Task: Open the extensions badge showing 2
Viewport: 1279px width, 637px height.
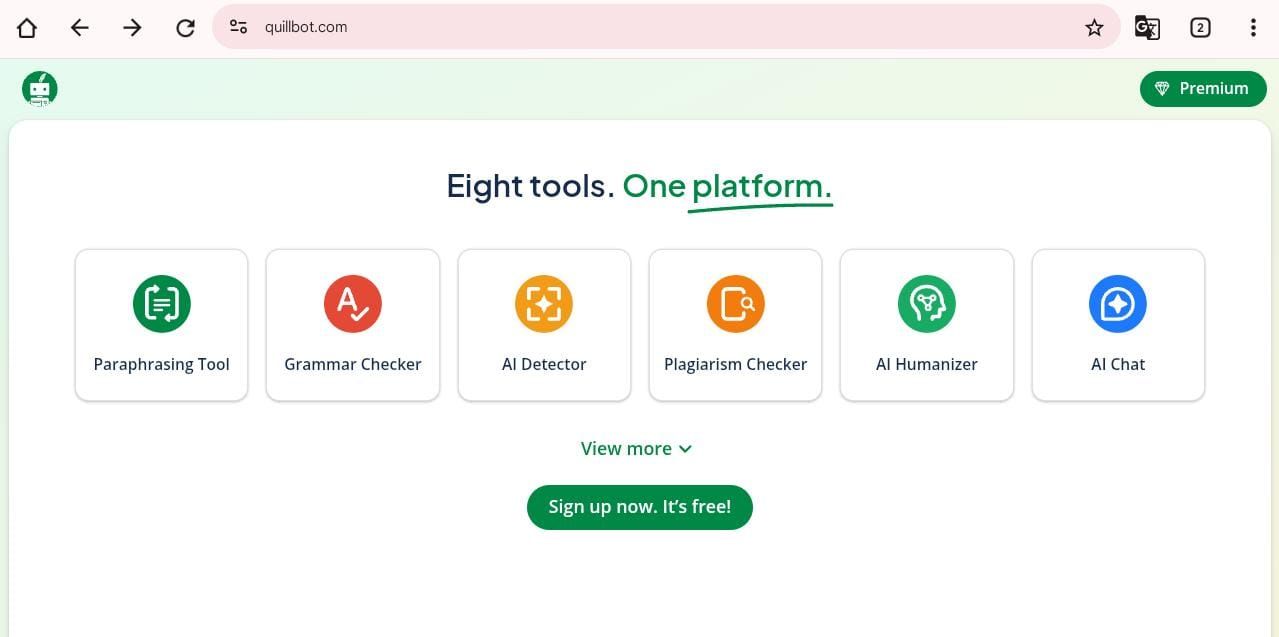Action: 1200,27
